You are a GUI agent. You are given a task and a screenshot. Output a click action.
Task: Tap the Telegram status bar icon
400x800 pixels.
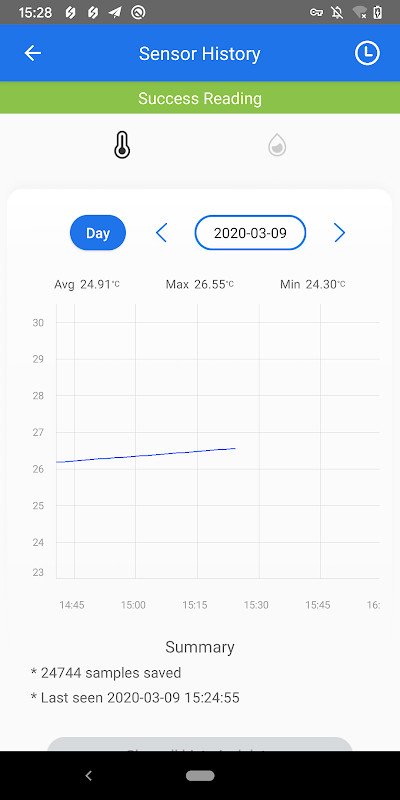point(115,13)
